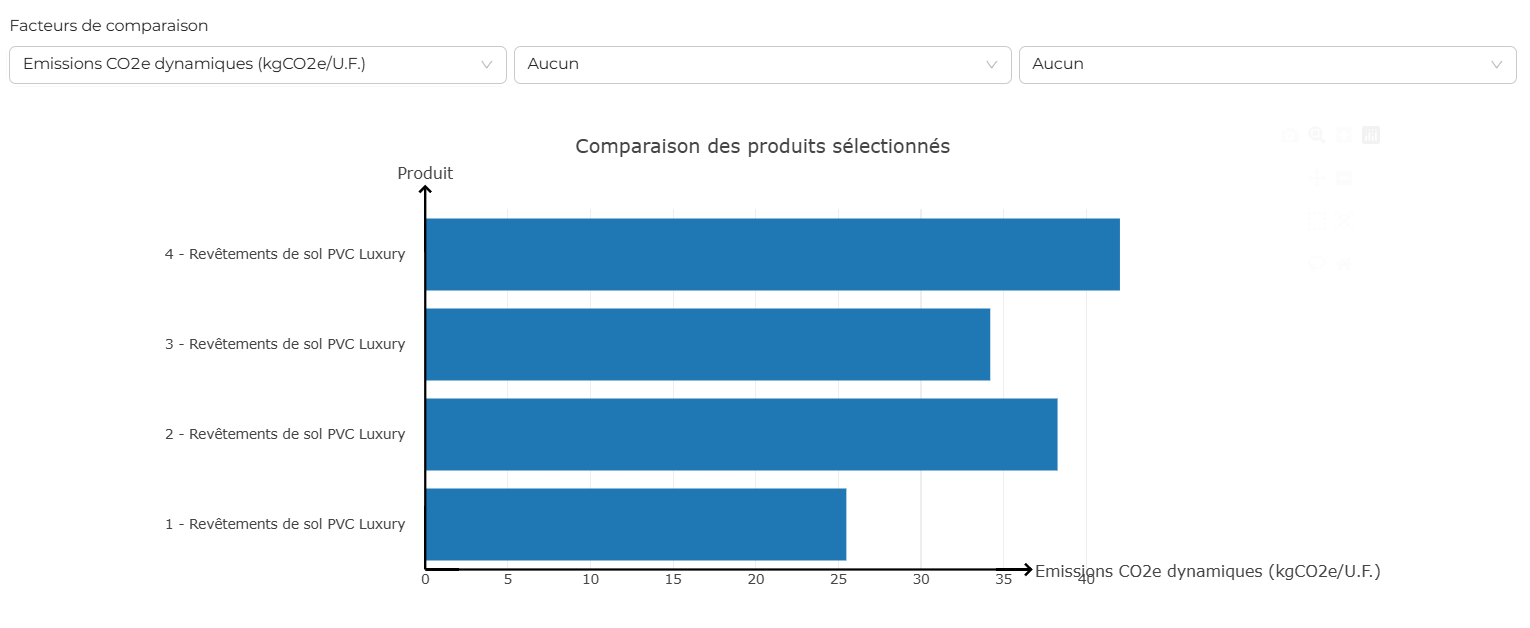
Task: Reset axes with the home icon
Action: click(x=1344, y=264)
